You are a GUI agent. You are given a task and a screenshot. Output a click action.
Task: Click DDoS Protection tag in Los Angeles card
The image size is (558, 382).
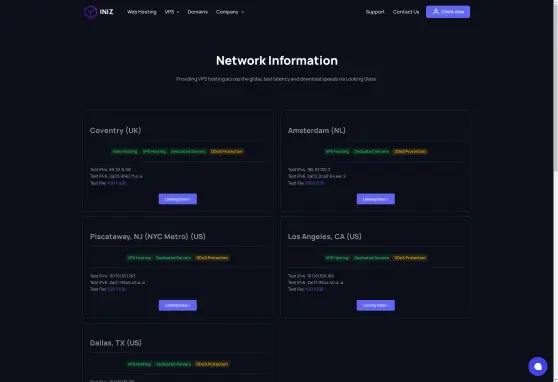410,258
